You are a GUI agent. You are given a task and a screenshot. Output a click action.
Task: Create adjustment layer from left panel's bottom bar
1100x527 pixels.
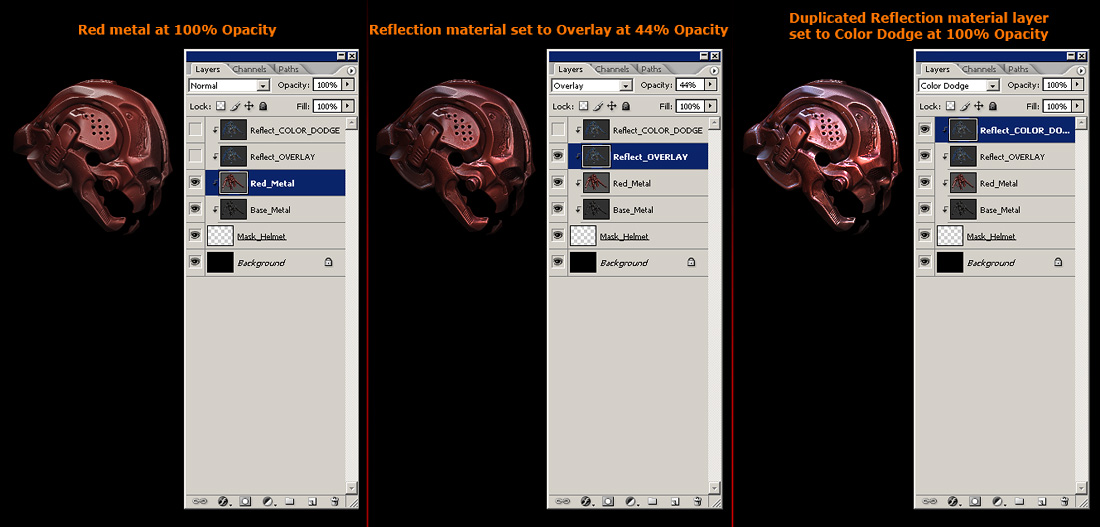click(x=268, y=501)
